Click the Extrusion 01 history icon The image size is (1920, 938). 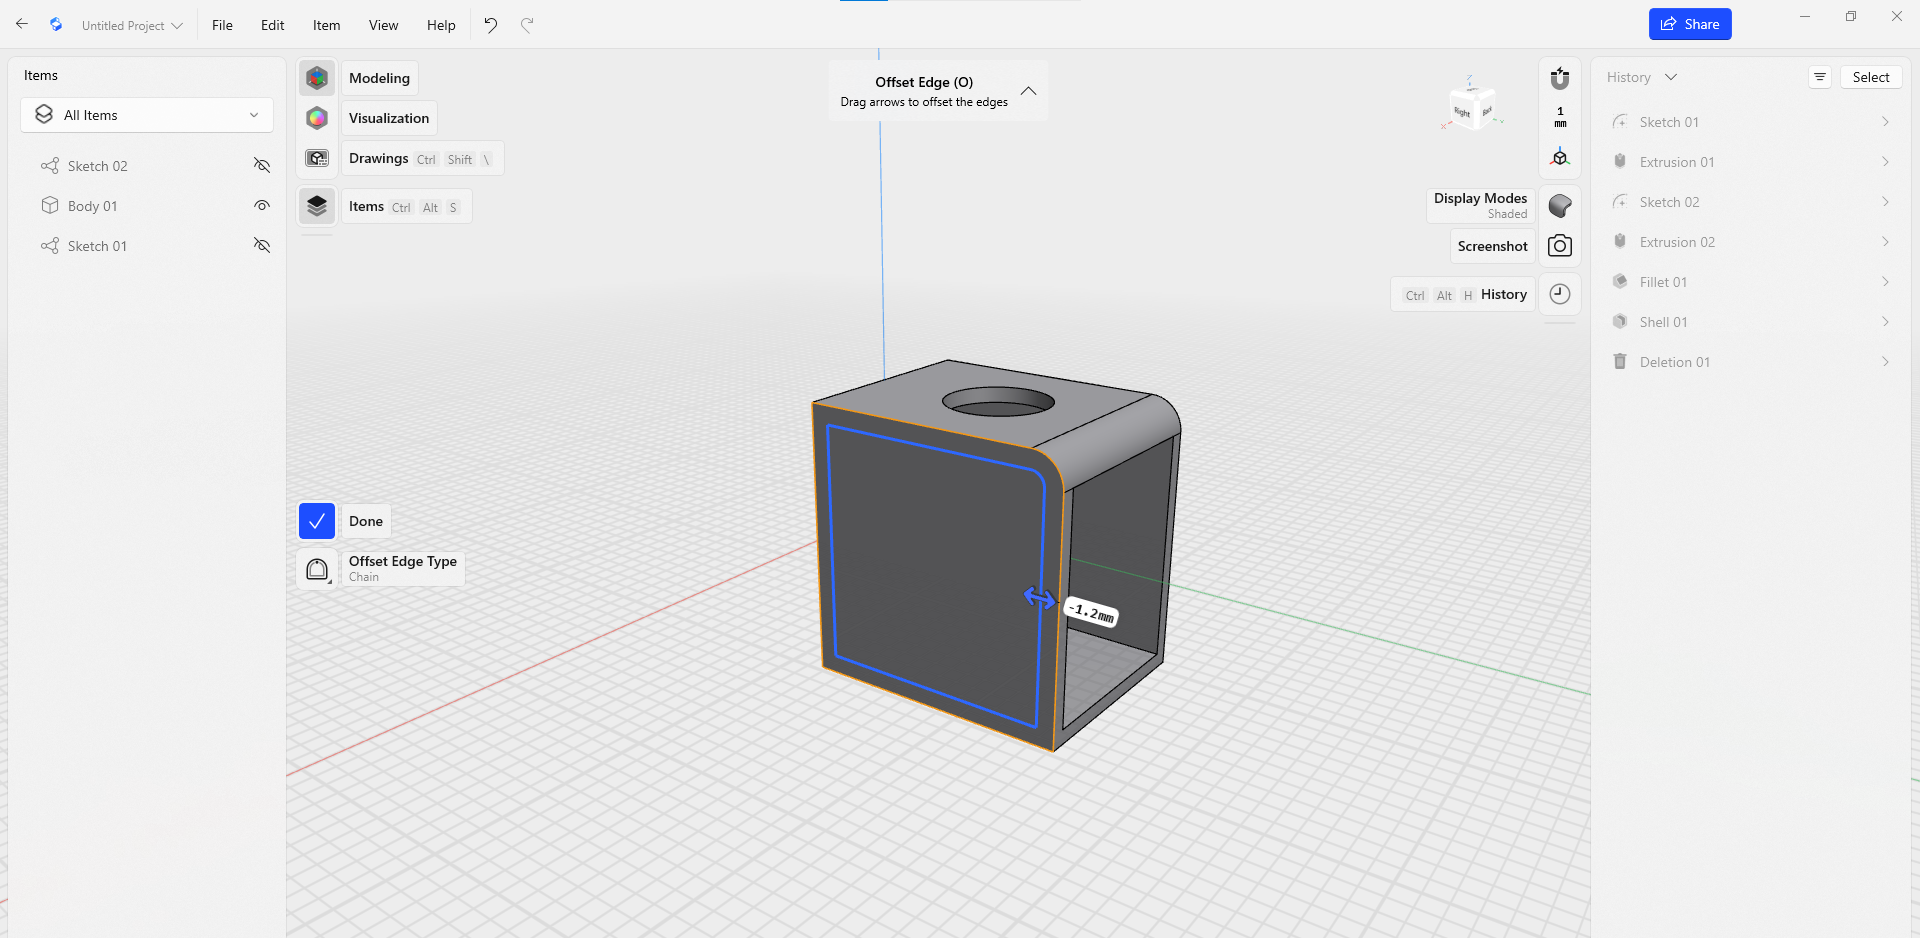pyautogui.click(x=1620, y=162)
